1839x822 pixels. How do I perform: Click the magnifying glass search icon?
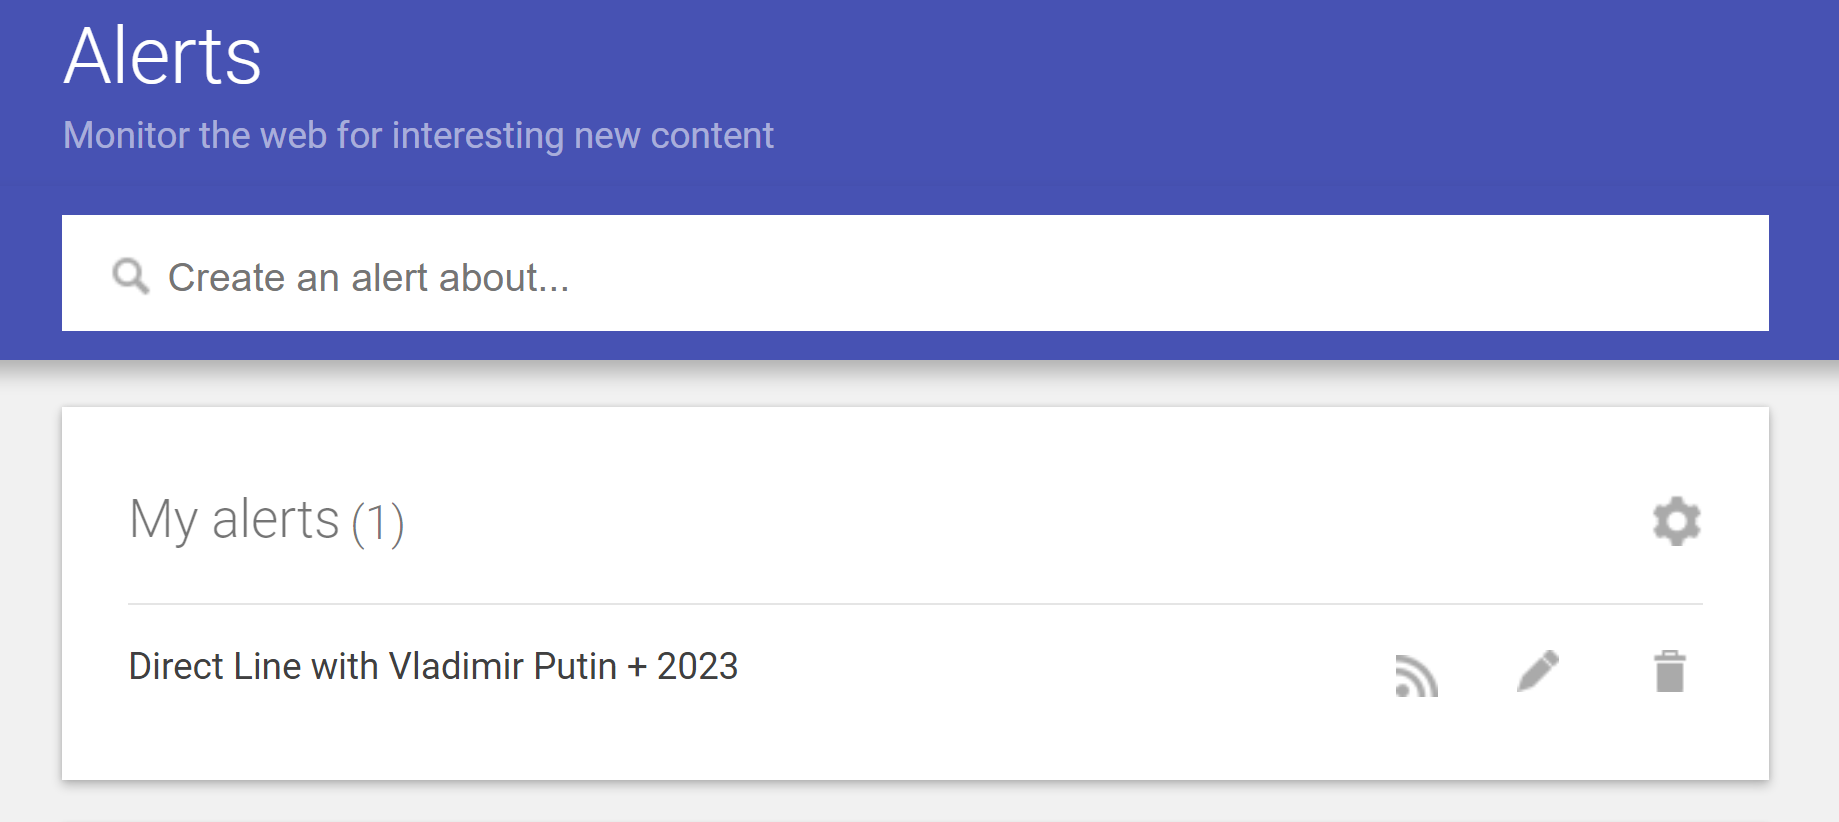click(x=131, y=276)
